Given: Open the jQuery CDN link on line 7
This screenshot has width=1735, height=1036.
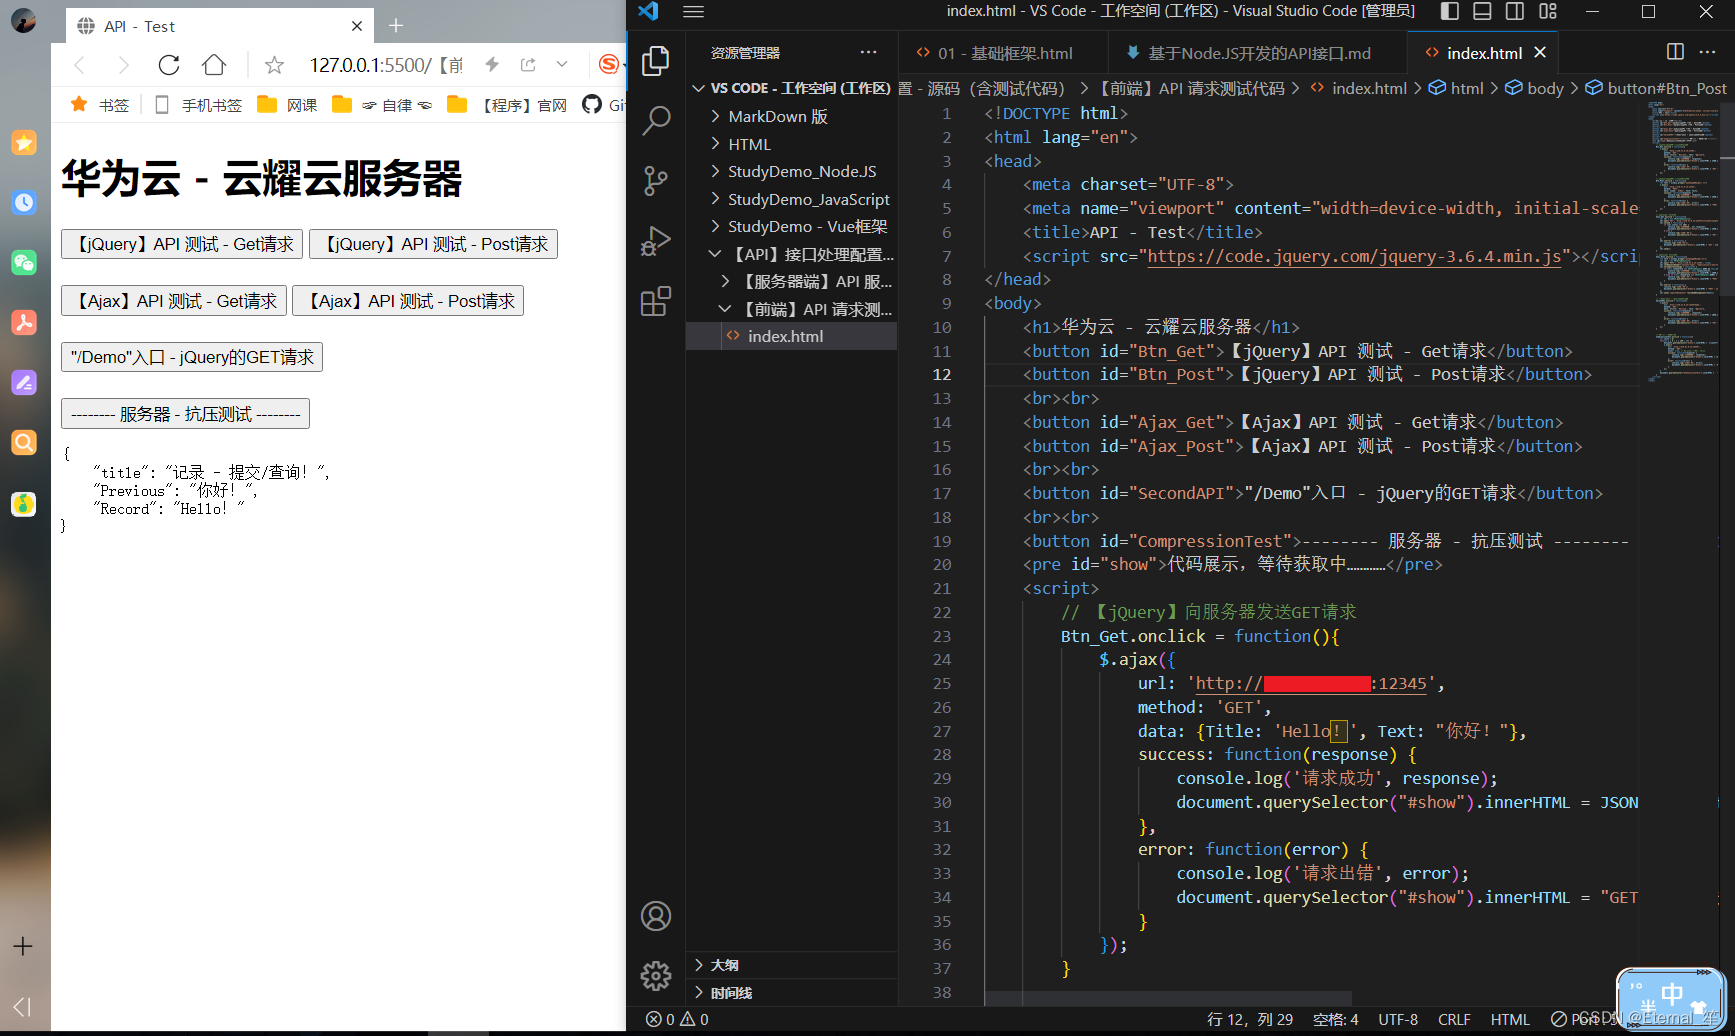Looking at the screenshot, I should point(1354,256).
